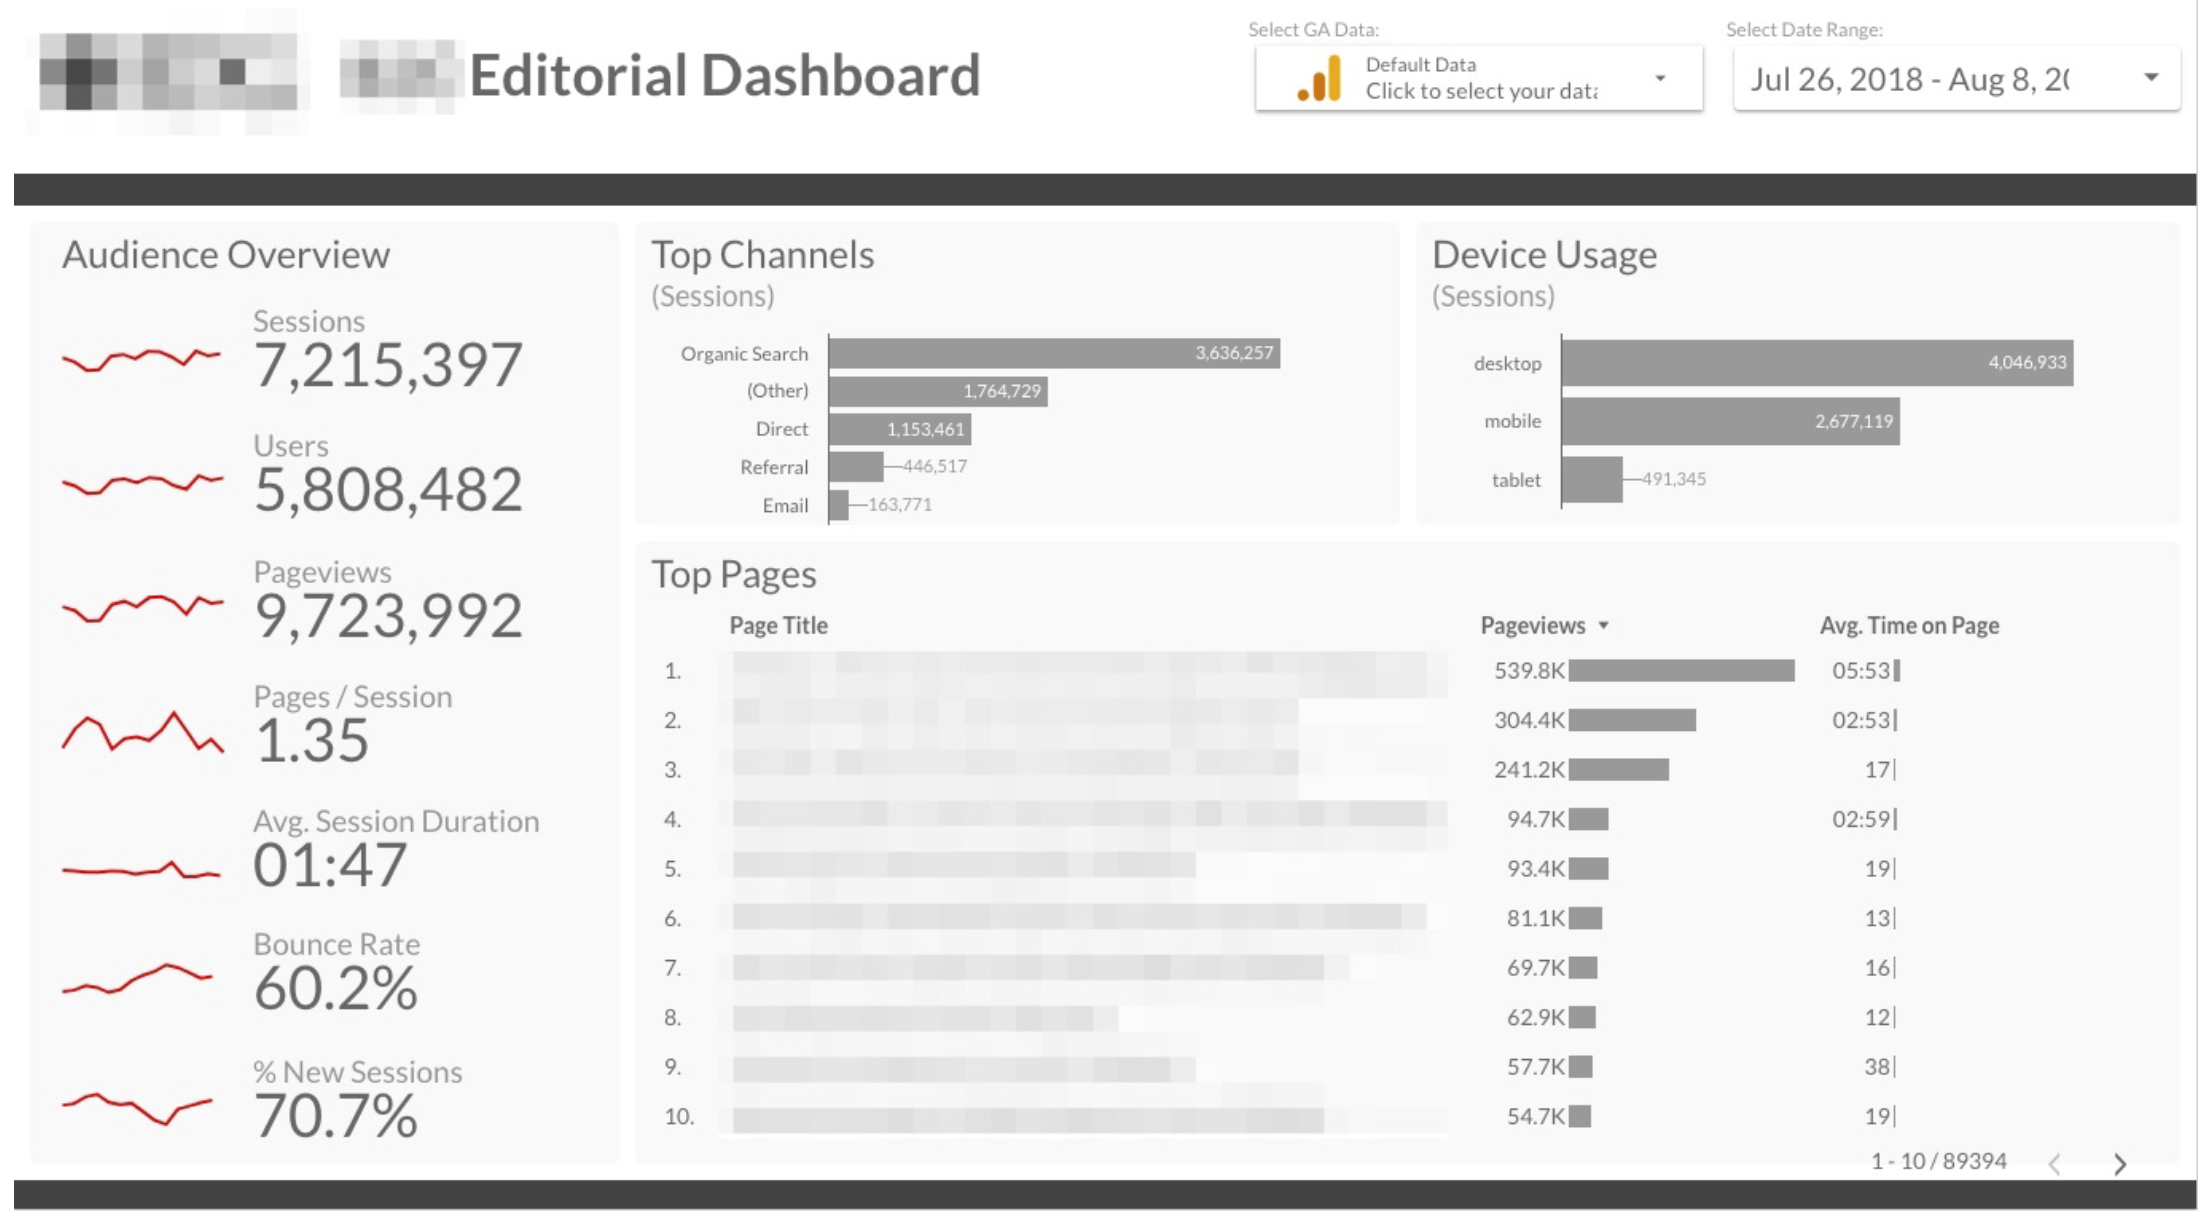Expand the date range dropdown arrow
This screenshot has height=1218, width=2210.
[x=2151, y=78]
